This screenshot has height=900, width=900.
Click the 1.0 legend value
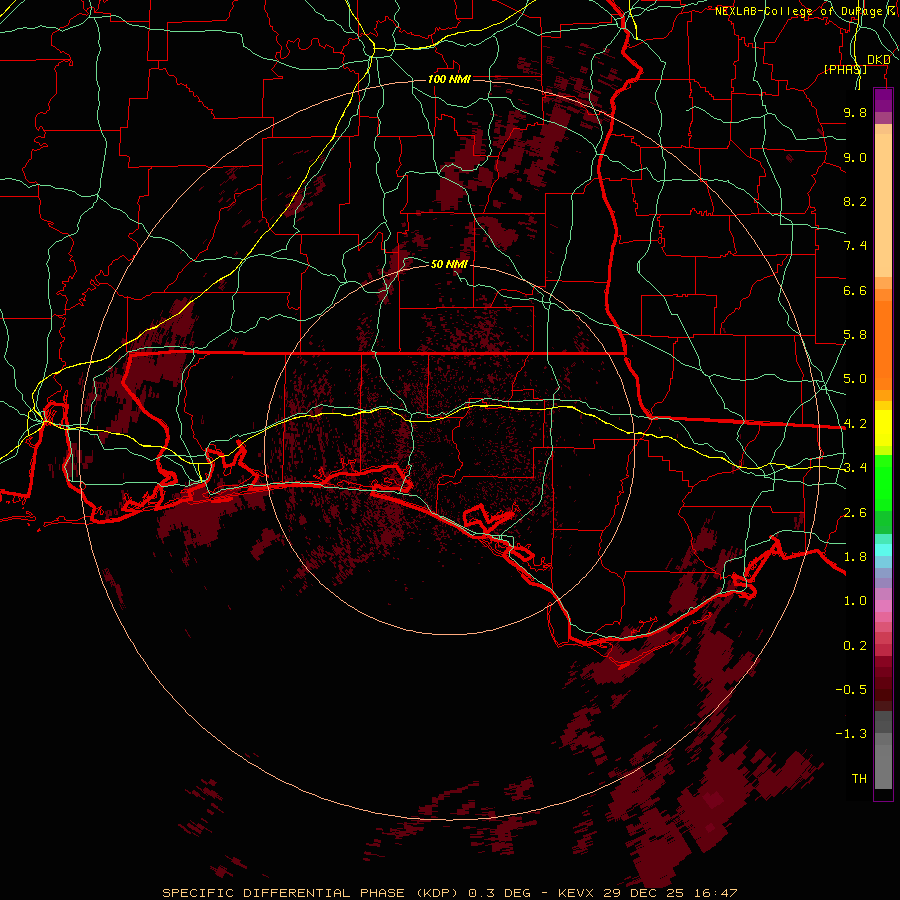tap(855, 601)
